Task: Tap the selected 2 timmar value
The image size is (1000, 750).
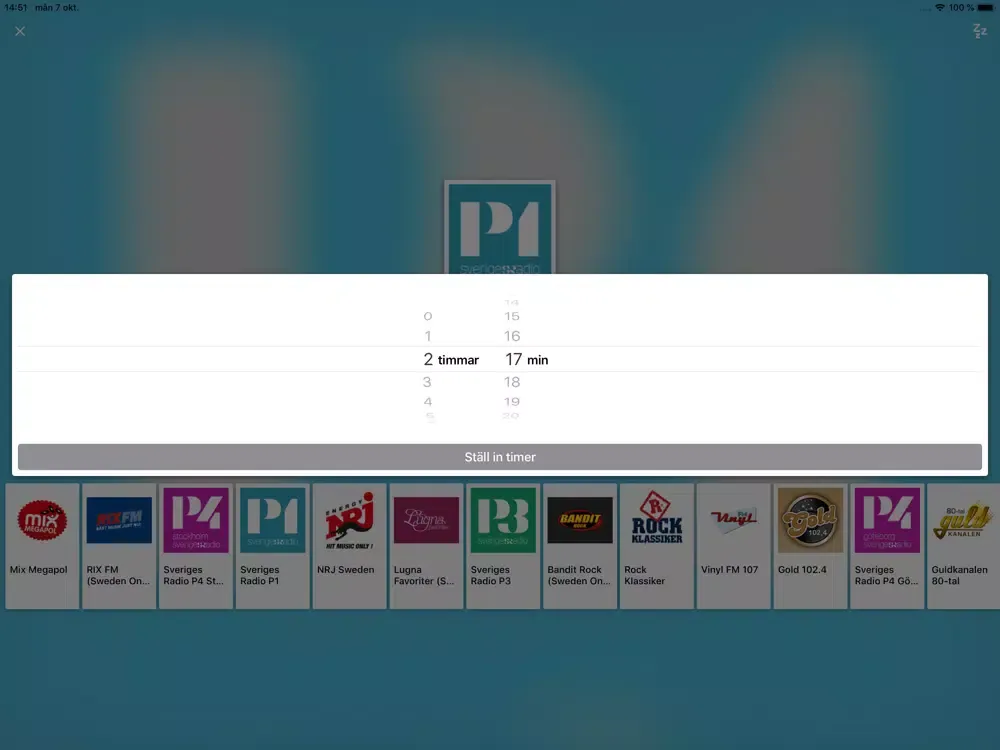Action: pos(451,360)
